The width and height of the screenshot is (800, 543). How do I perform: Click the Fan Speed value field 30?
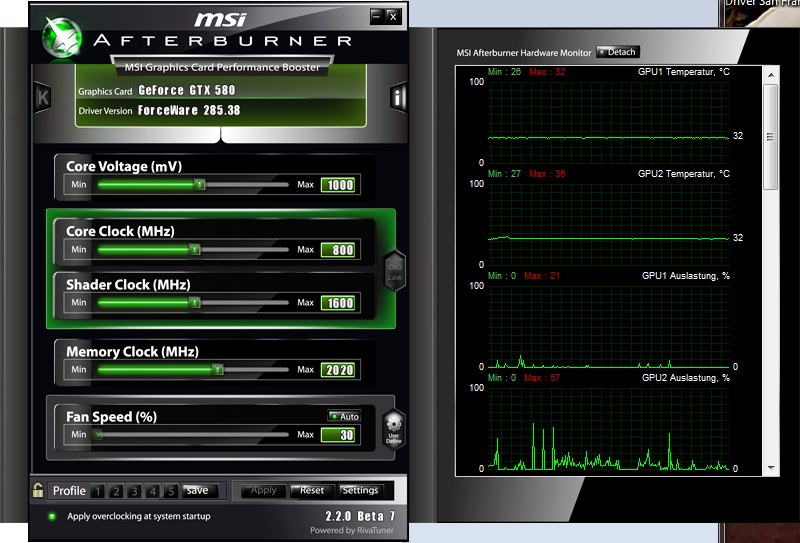tap(340, 435)
